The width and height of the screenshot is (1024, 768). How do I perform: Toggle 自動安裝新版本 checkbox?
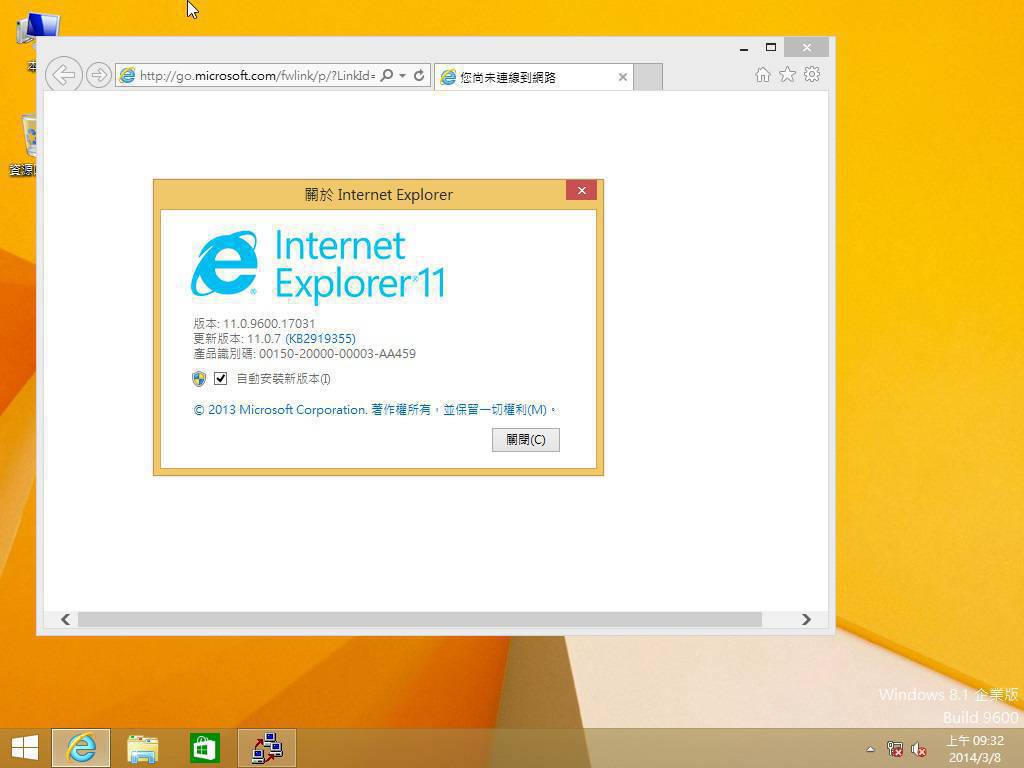221,378
